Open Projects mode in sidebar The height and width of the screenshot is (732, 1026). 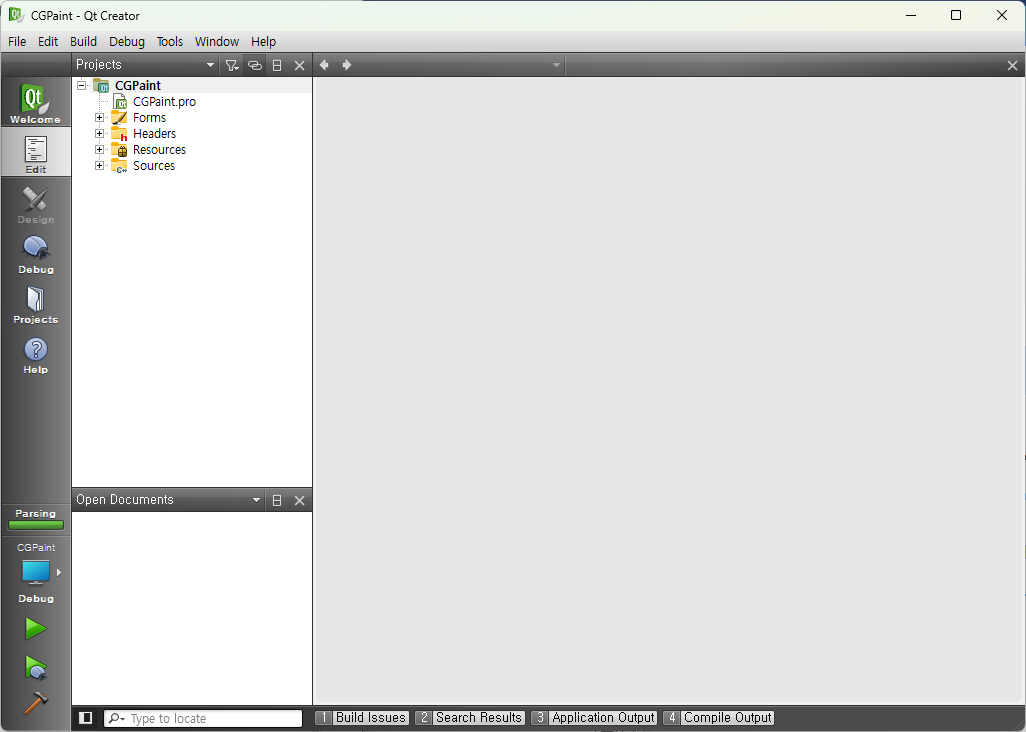(x=35, y=304)
